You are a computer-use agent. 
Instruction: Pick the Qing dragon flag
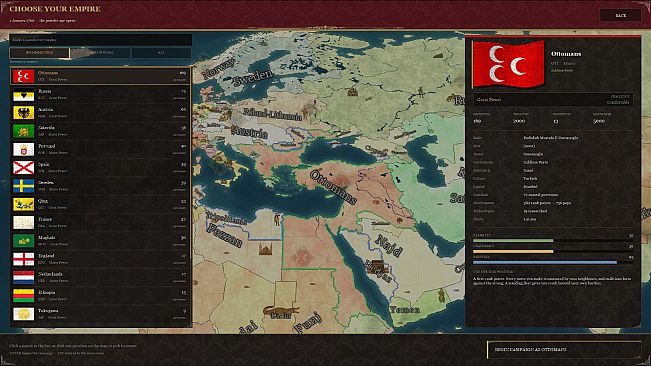pos(23,204)
